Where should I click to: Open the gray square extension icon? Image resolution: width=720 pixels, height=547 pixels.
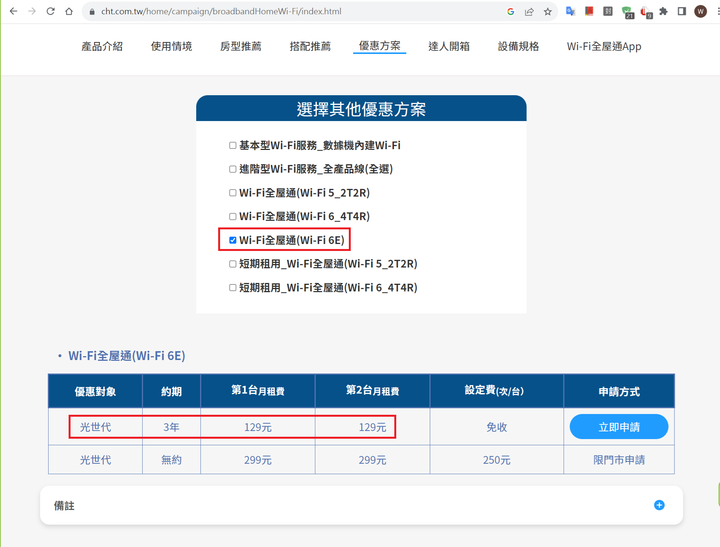coord(608,11)
